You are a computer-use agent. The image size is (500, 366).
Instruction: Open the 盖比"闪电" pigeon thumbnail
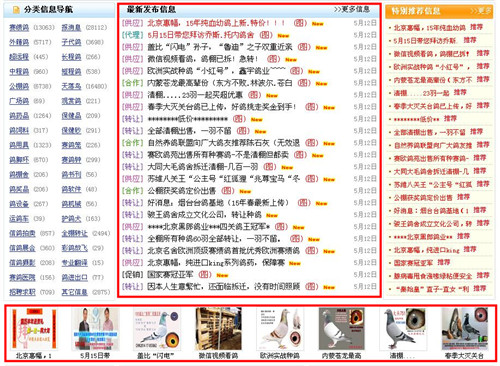point(156,329)
